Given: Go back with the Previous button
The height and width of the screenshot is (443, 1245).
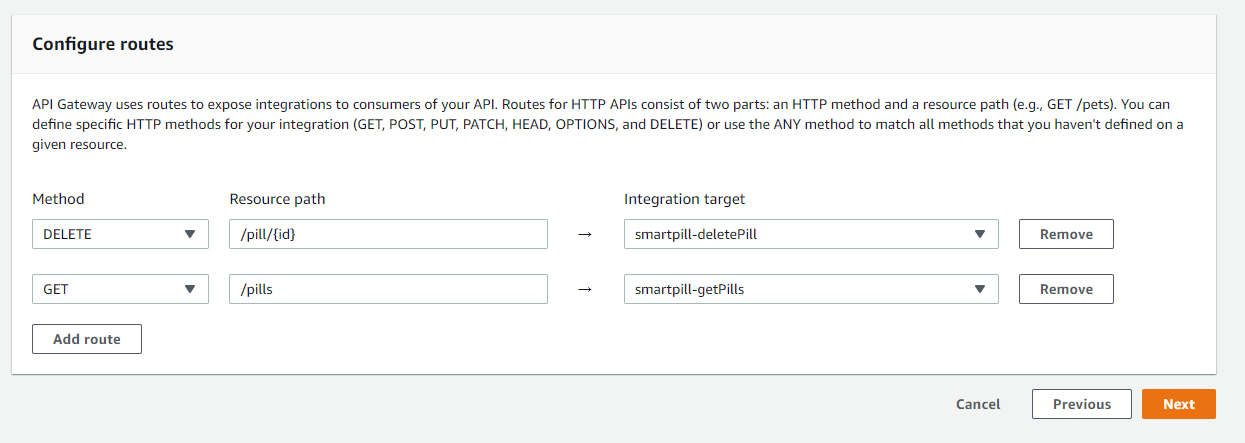Looking at the screenshot, I should [x=1082, y=404].
